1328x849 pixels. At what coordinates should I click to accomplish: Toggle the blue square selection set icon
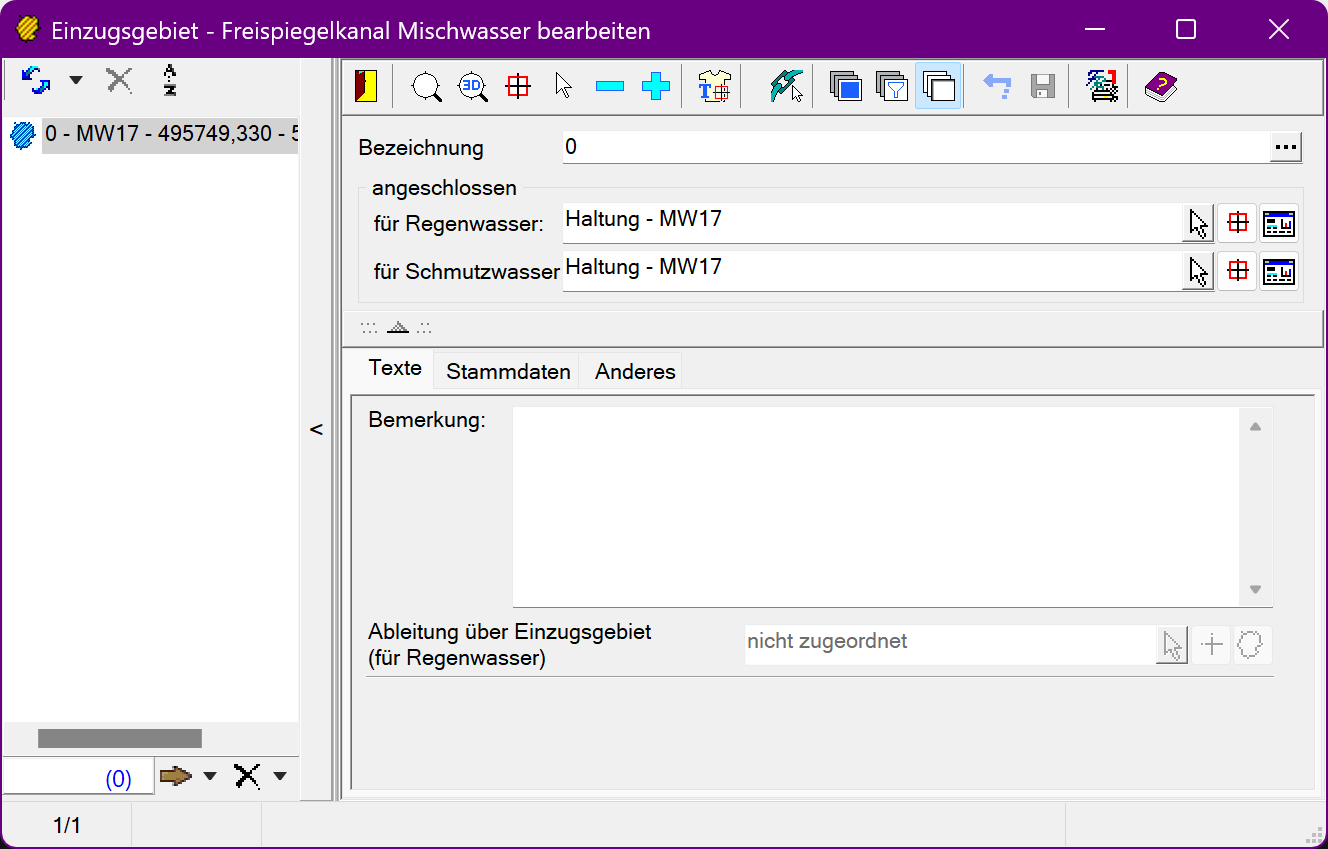click(846, 87)
